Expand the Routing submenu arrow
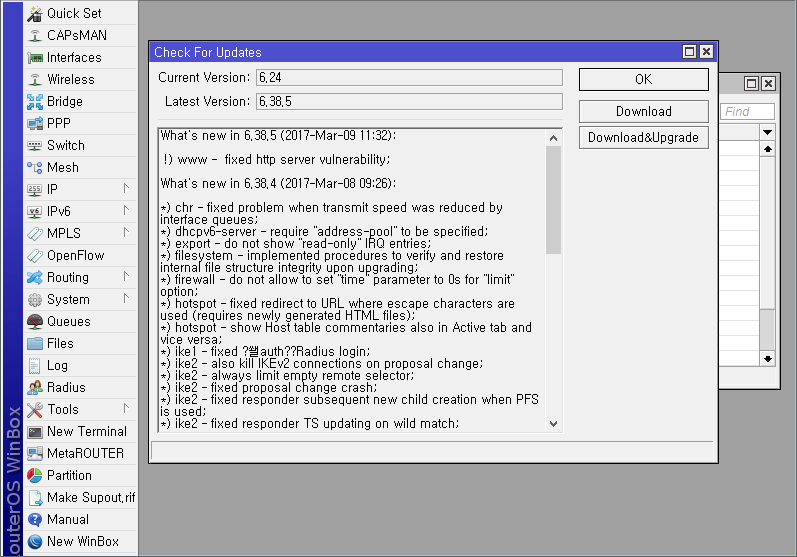 pos(126,276)
